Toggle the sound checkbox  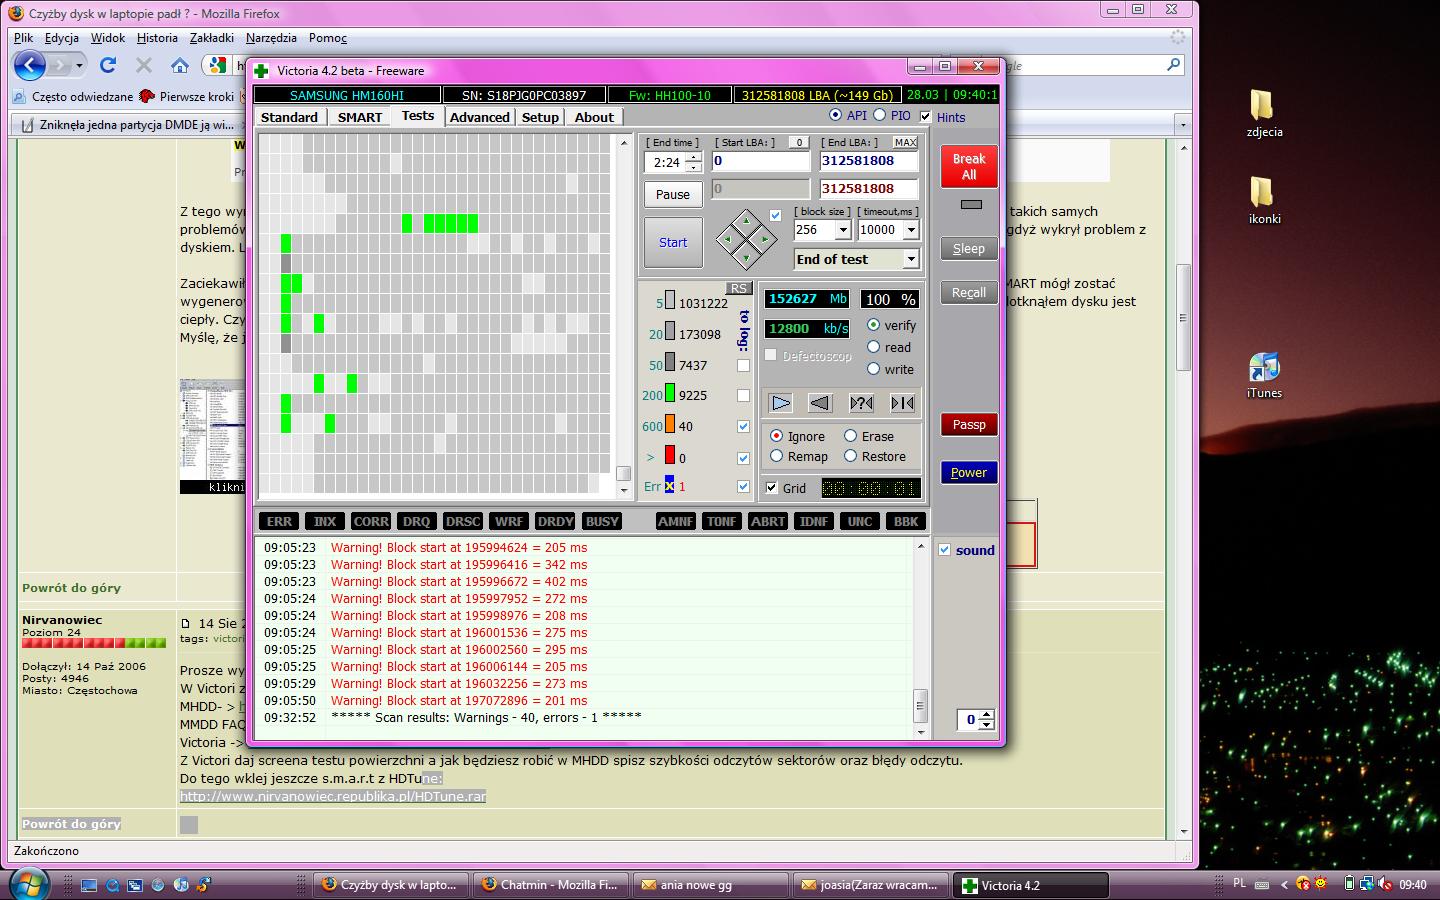coord(945,550)
